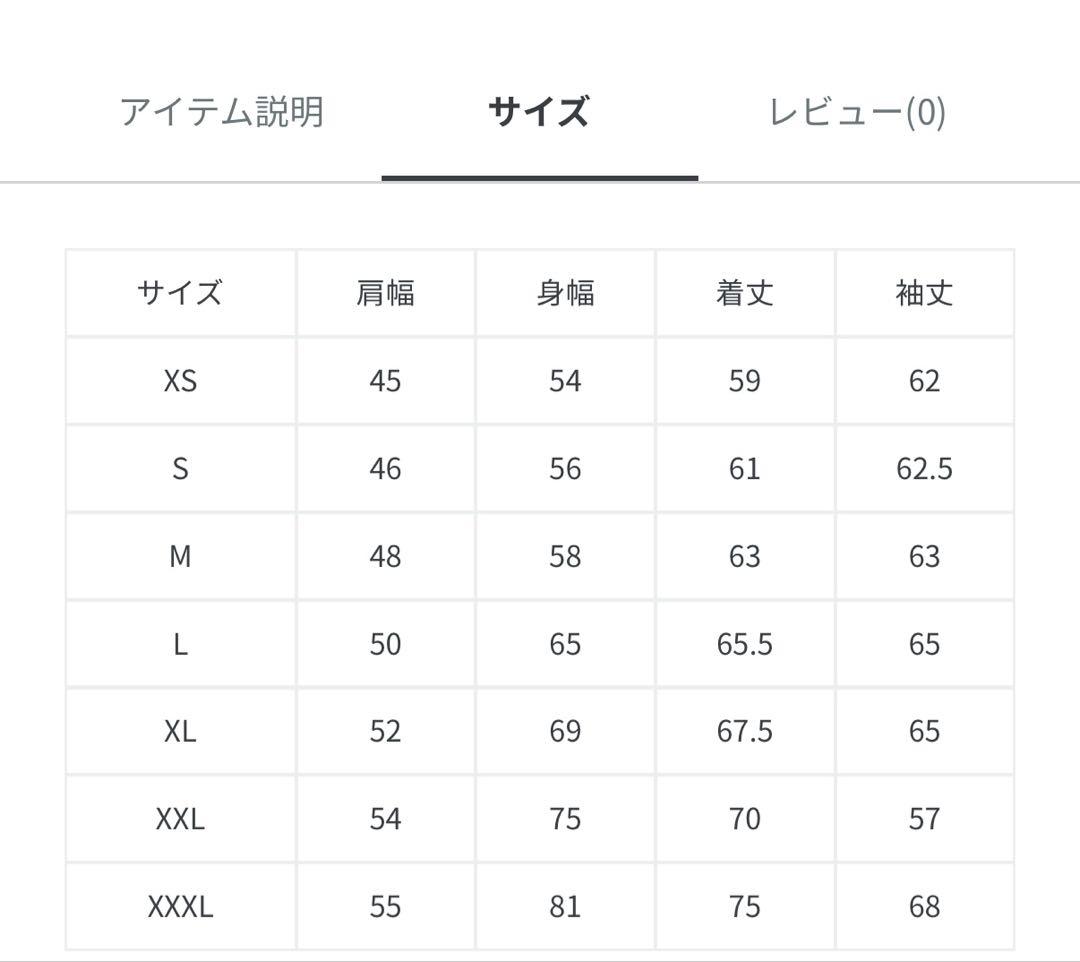Click the 45 shoulder width value for XS
The height and width of the screenshot is (962, 1080).
point(386,380)
